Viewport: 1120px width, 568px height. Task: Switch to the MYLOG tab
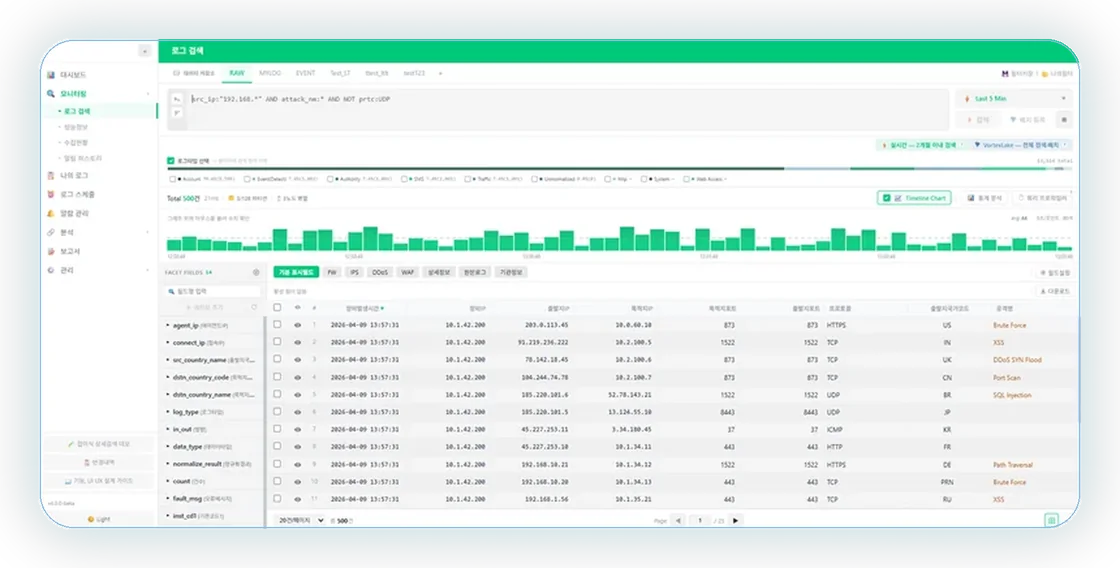[270, 73]
